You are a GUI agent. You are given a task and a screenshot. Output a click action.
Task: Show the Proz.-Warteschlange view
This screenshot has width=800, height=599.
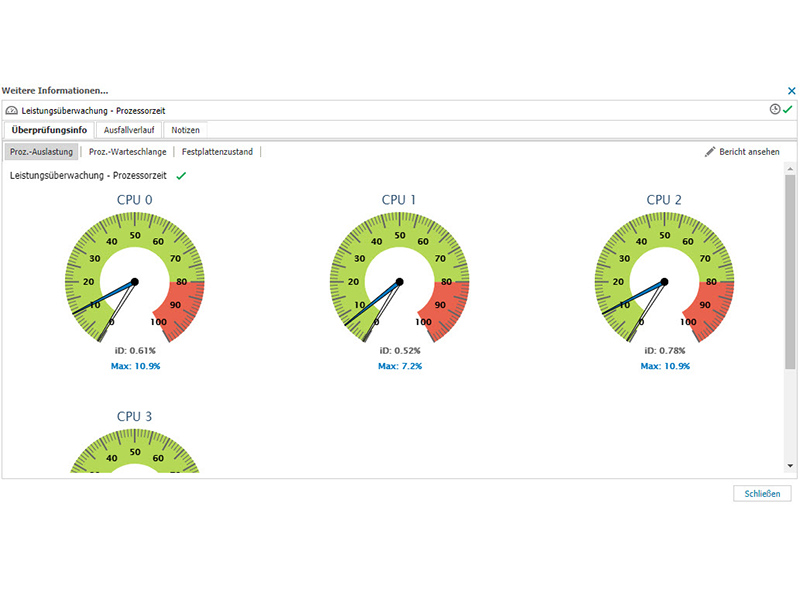pyautogui.click(x=127, y=152)
